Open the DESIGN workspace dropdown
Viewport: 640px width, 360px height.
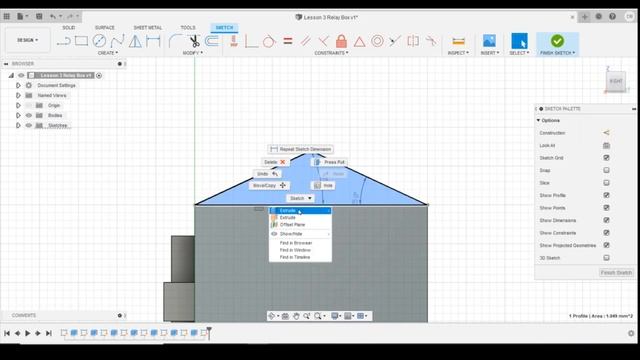point(27,40)
